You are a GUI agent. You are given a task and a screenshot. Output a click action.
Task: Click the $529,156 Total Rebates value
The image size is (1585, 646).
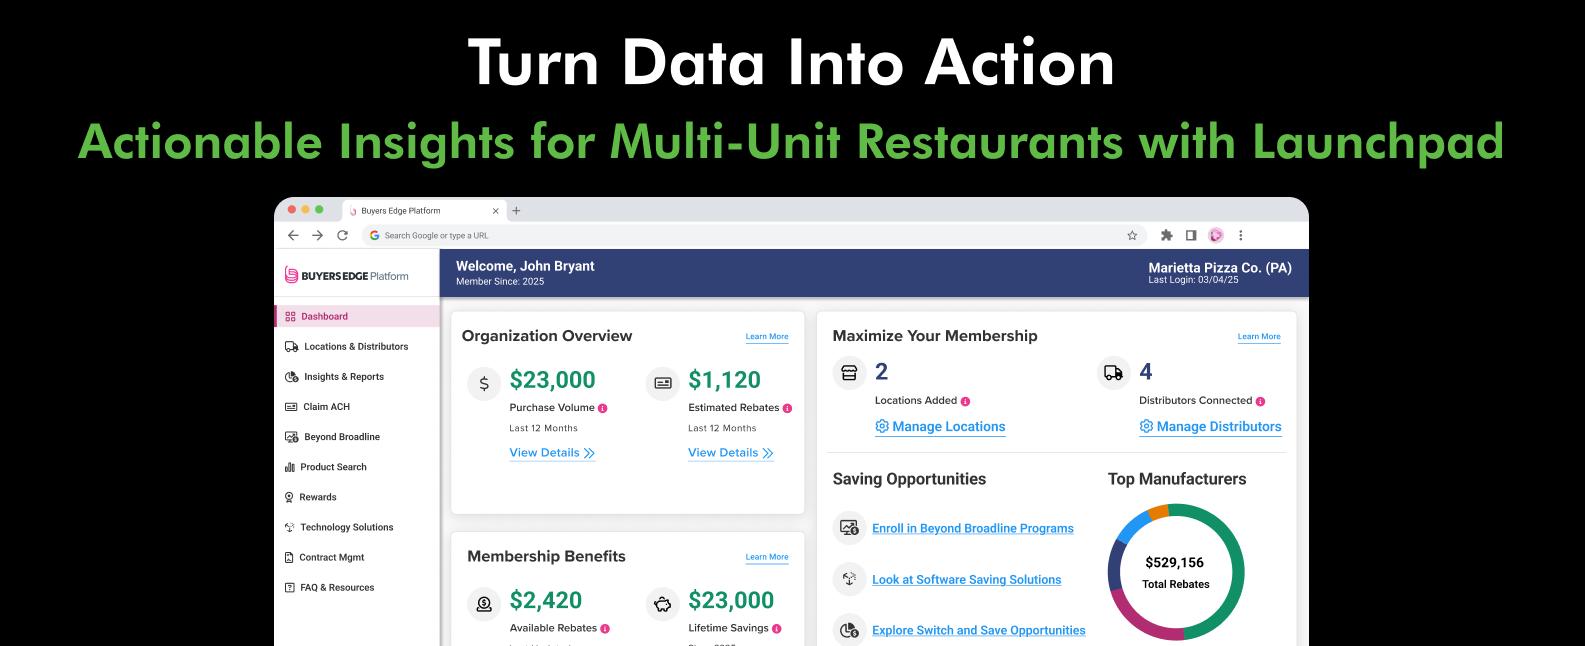click(1175, 563)
